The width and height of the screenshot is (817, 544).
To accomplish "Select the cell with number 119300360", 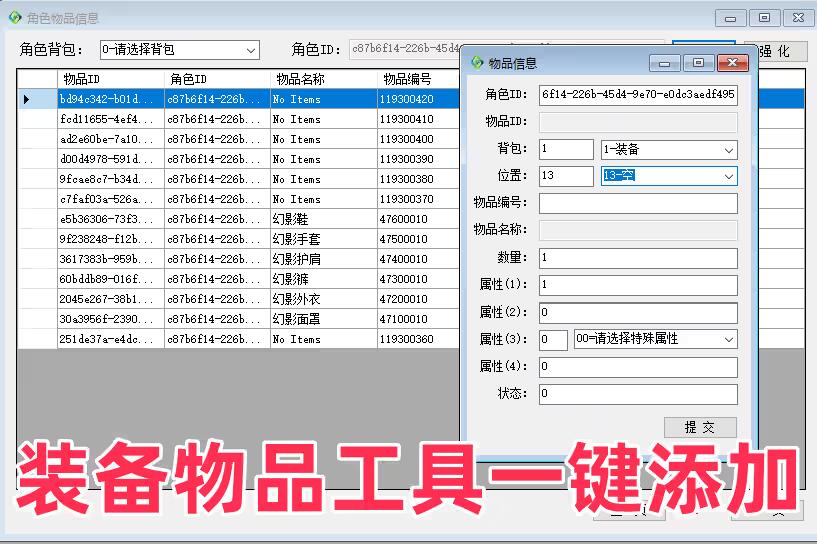I will 418,339.
